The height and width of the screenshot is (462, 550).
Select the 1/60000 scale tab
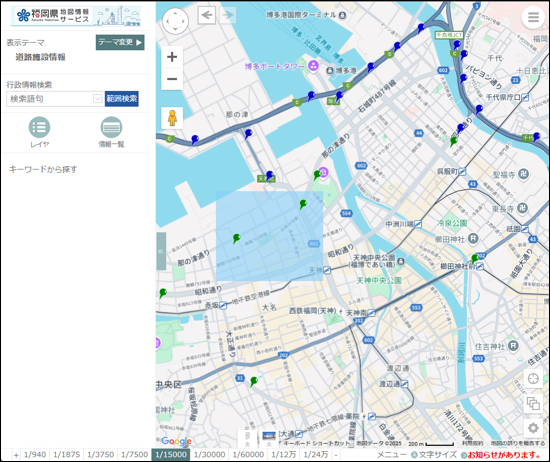point(248,455)
